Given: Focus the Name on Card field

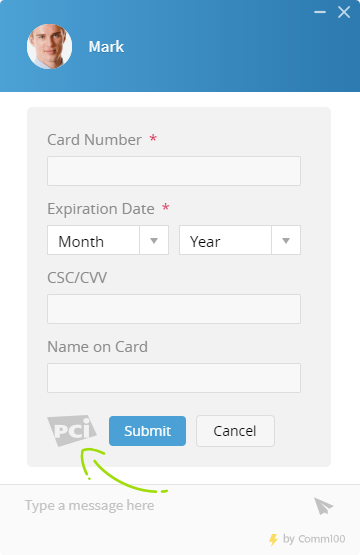Looking at the screenshot, I should click(174, 378).
